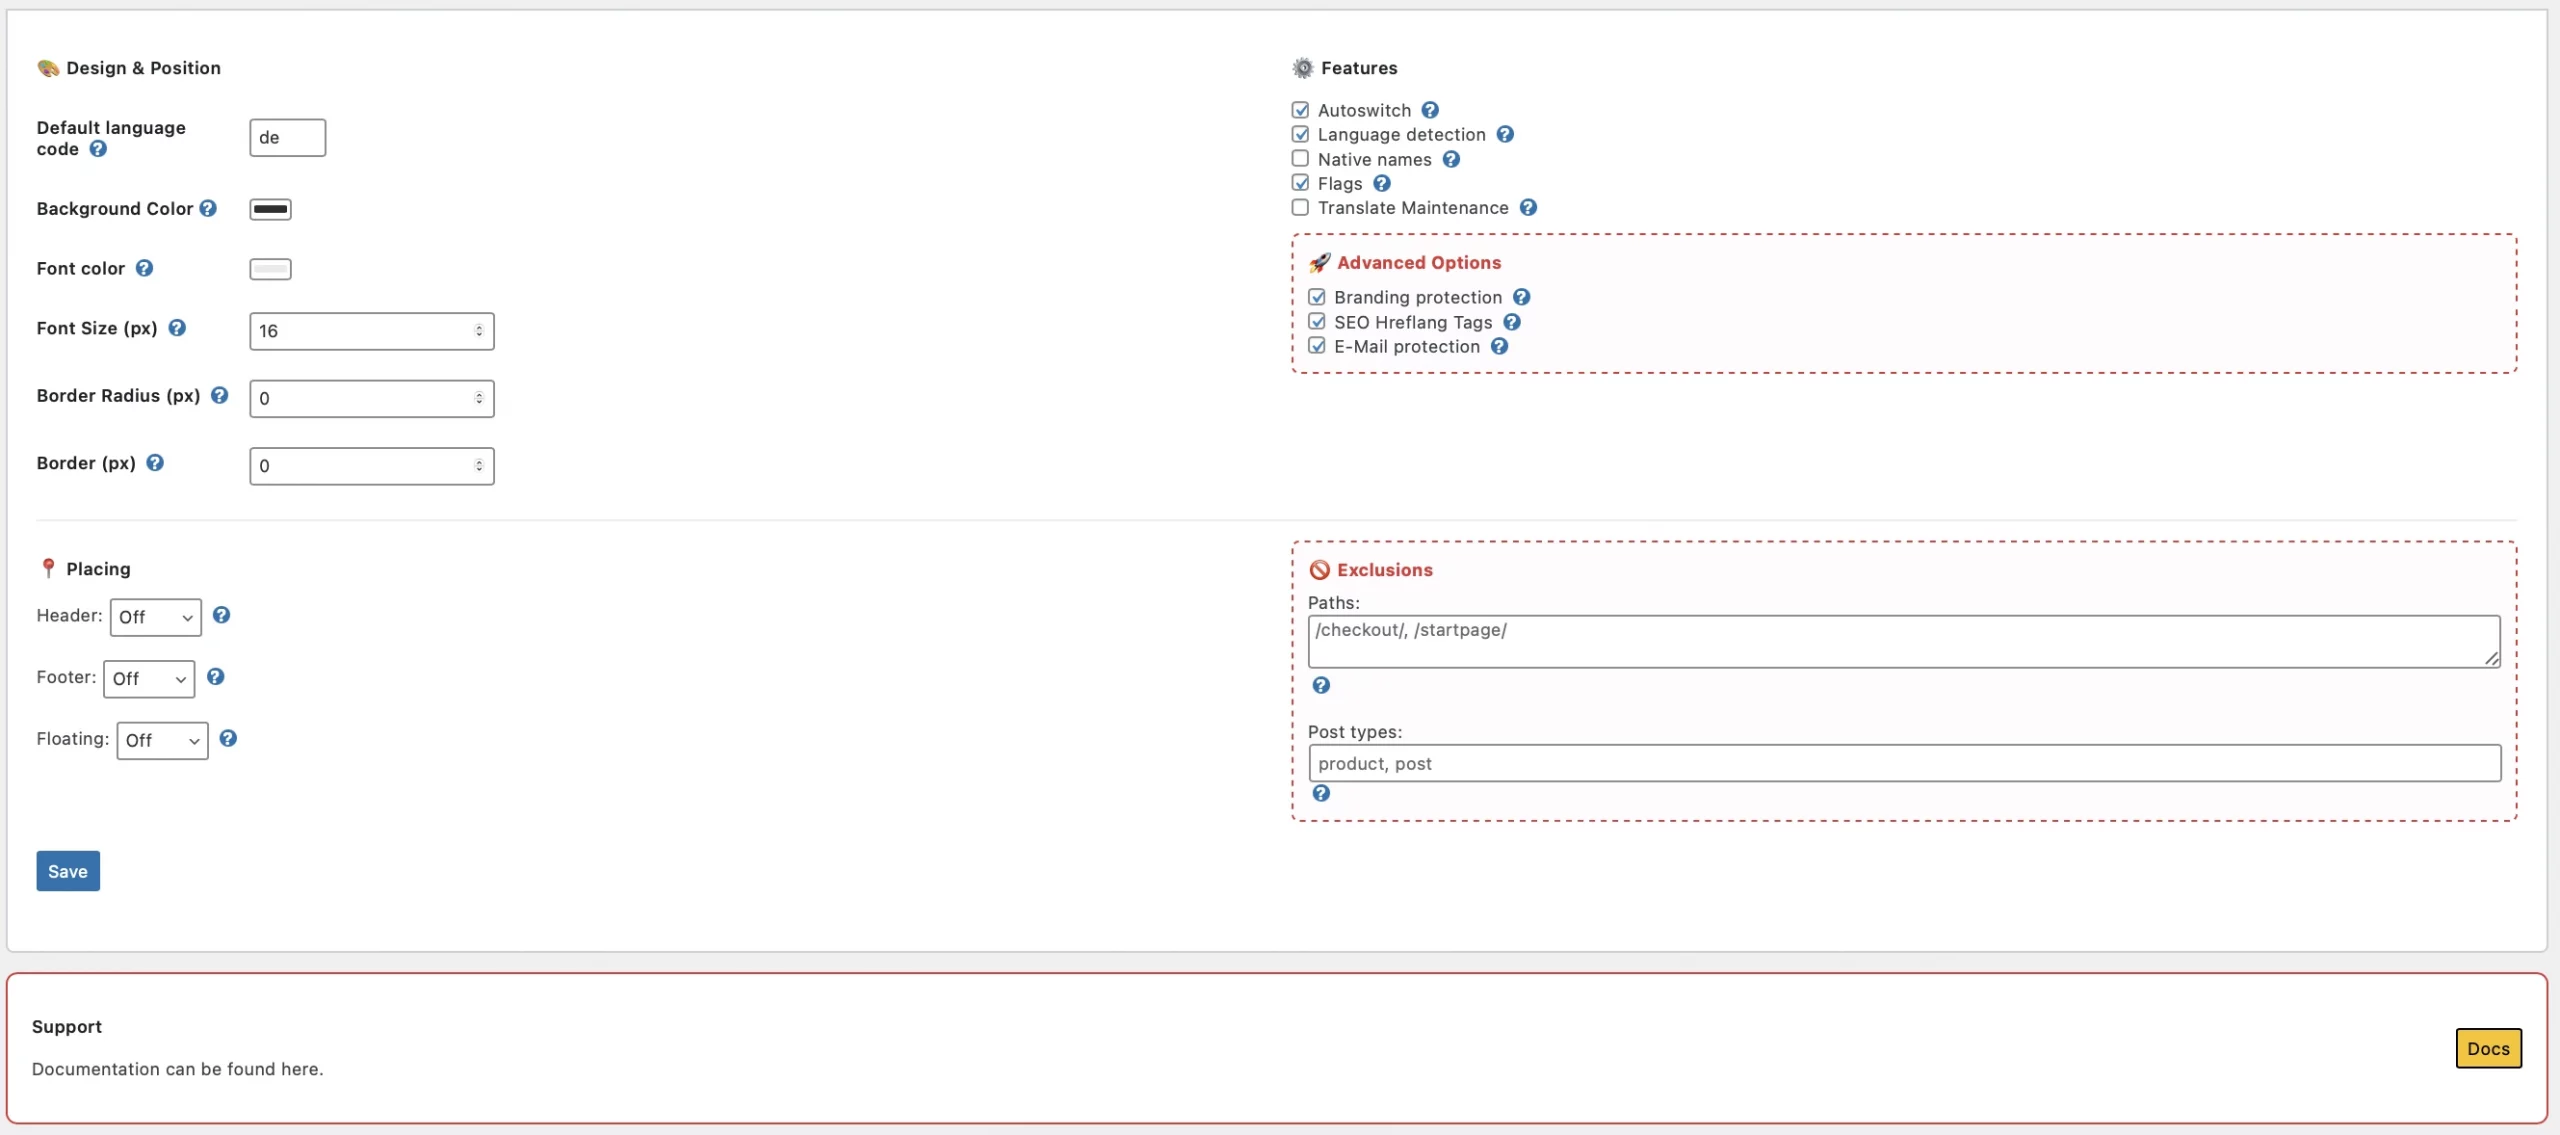Change the Footer dropdown from Off
Image resolution: width=2560 pixels, height=1135 pixels.
pyautogui.click(x=148, y=678)
